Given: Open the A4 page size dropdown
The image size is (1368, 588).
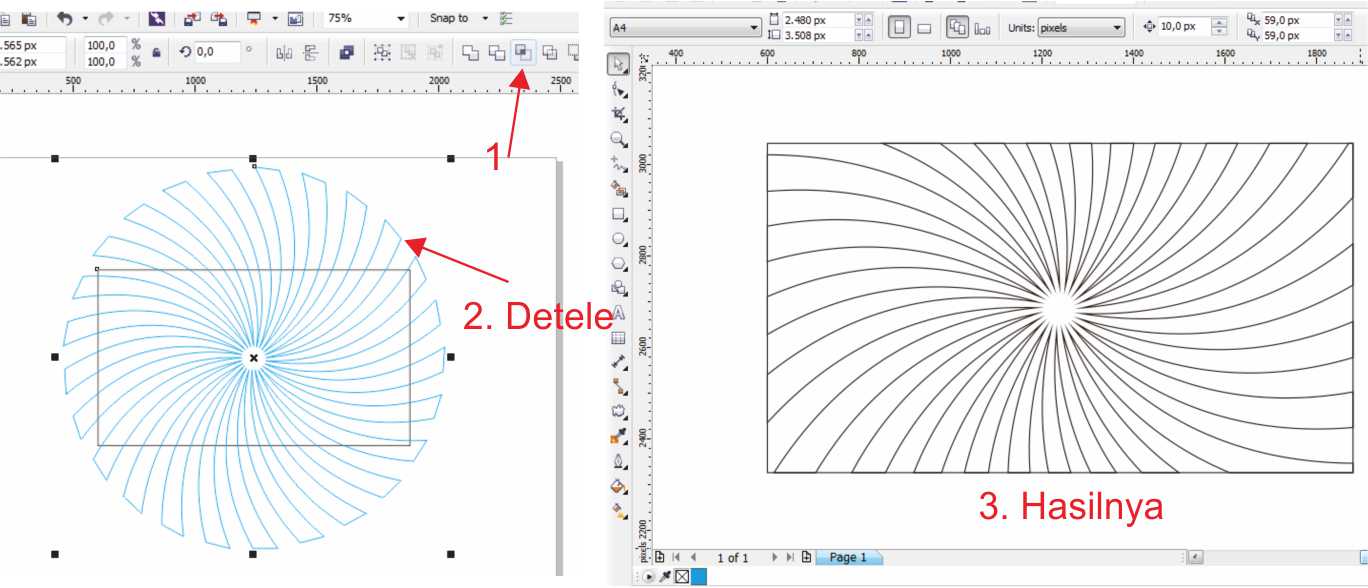Looking at the screenshot, I should 754,28.
